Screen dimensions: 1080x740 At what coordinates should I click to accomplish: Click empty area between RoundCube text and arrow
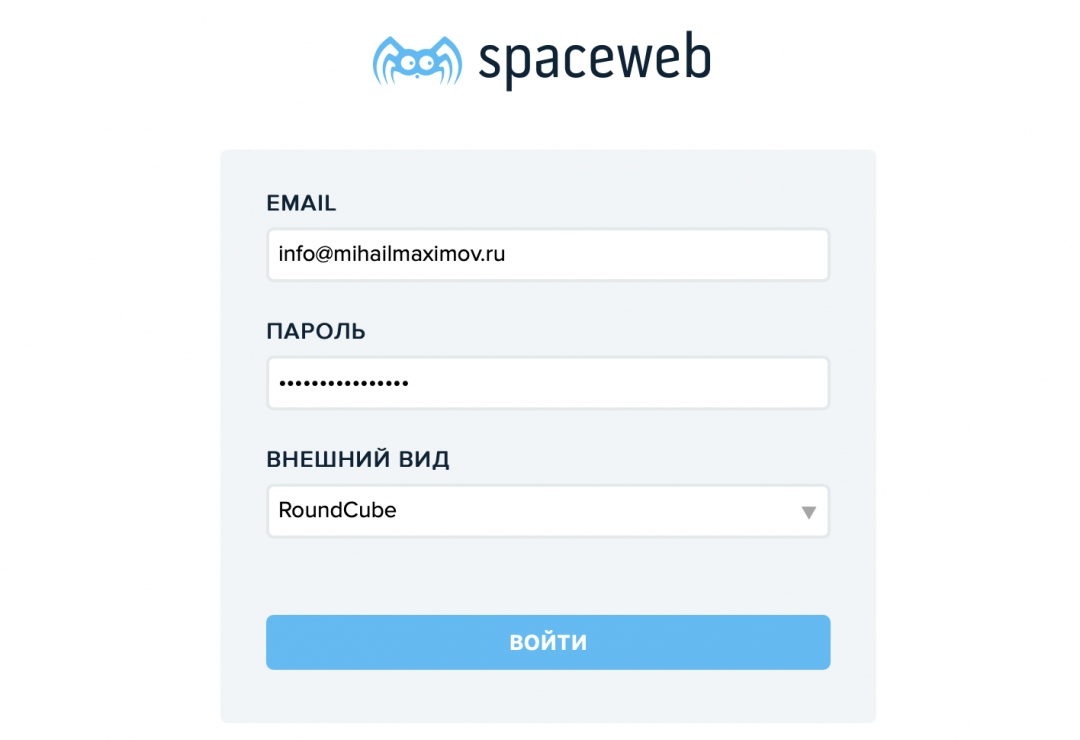pos(600,511)
